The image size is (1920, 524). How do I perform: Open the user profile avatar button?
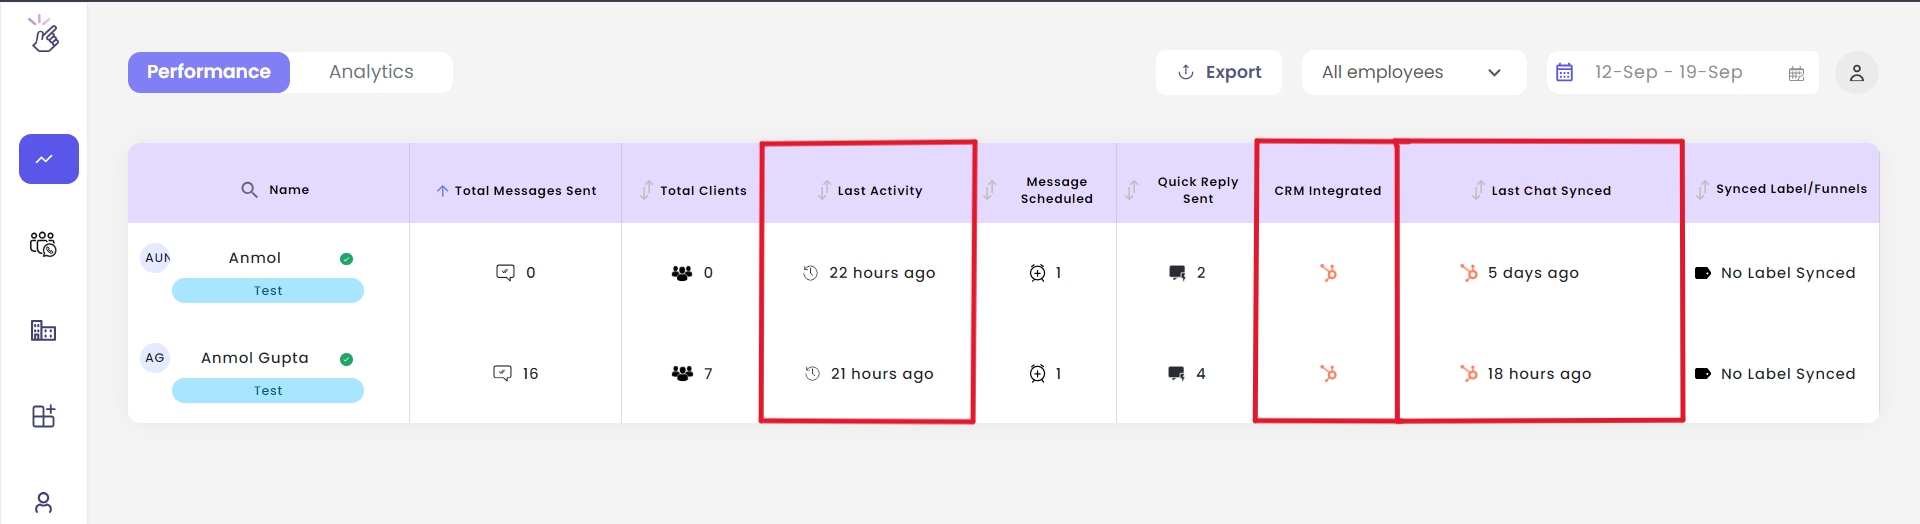[1857, 73]
